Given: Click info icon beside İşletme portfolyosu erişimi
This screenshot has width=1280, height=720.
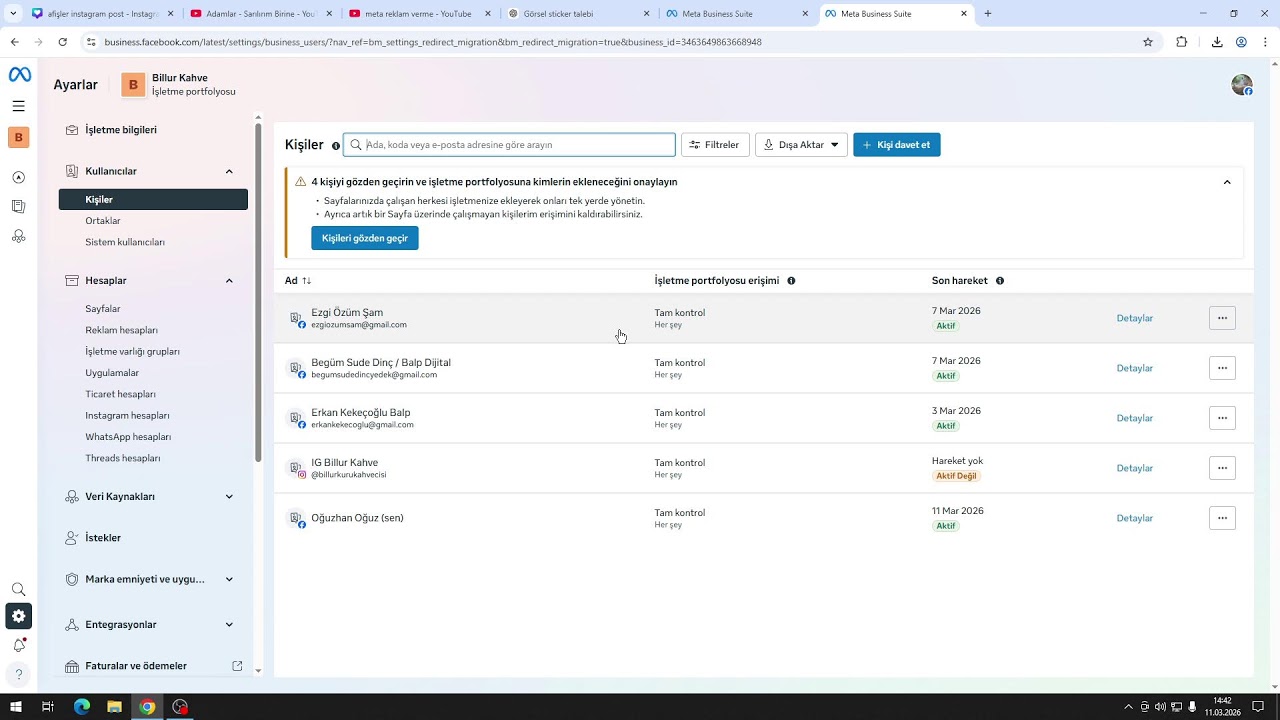Looking at the screenshot, I should coord(791,281).
